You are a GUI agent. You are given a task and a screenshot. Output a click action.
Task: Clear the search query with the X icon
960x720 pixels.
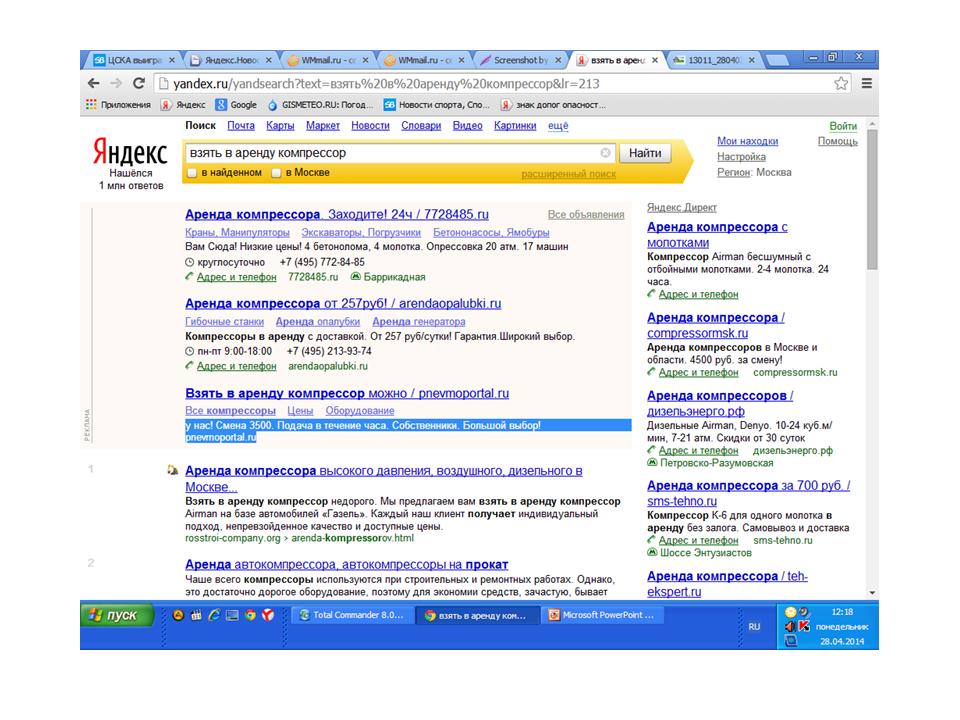(x=605, y=152)
